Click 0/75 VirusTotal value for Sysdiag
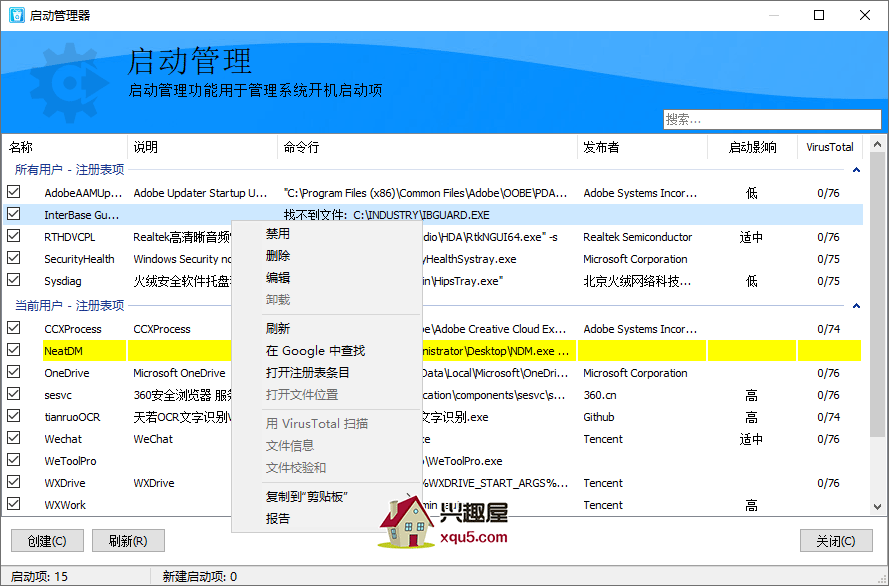Screen dimensions: 889x586 click(x=828, y=281)
